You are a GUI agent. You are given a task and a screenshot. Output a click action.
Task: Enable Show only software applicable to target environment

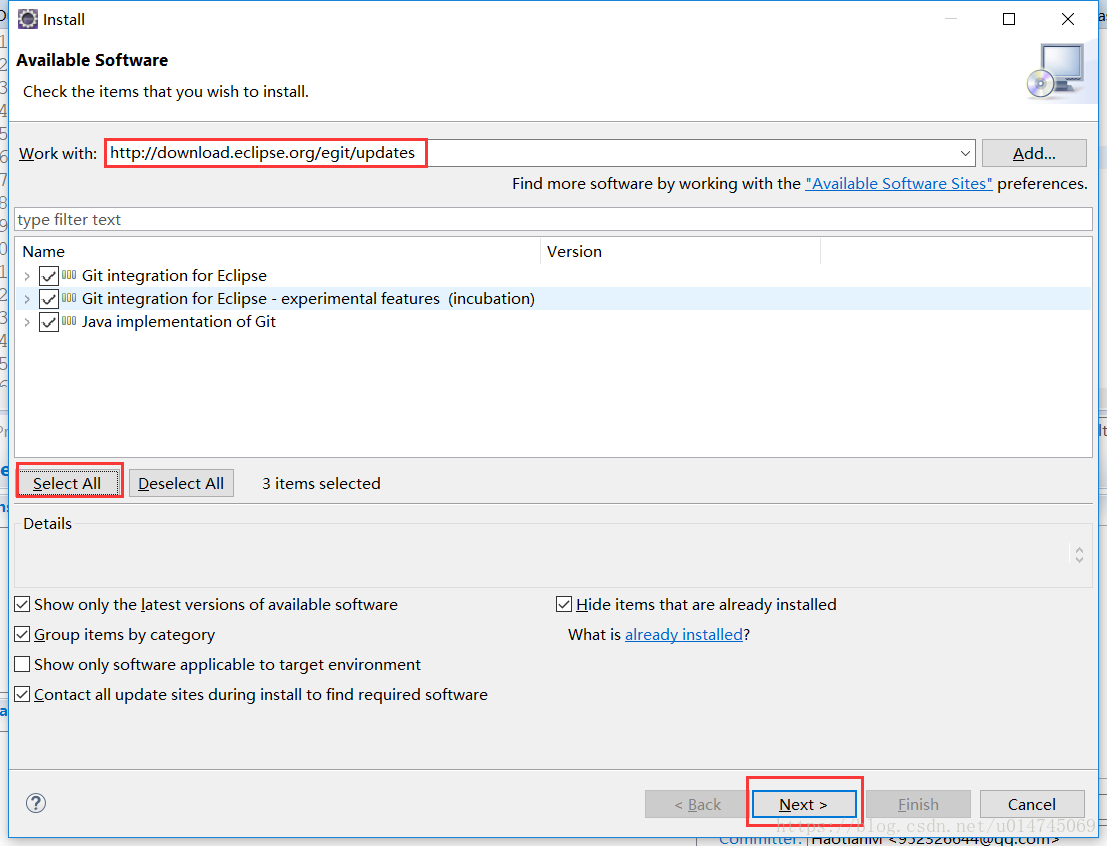coord(23,665)
